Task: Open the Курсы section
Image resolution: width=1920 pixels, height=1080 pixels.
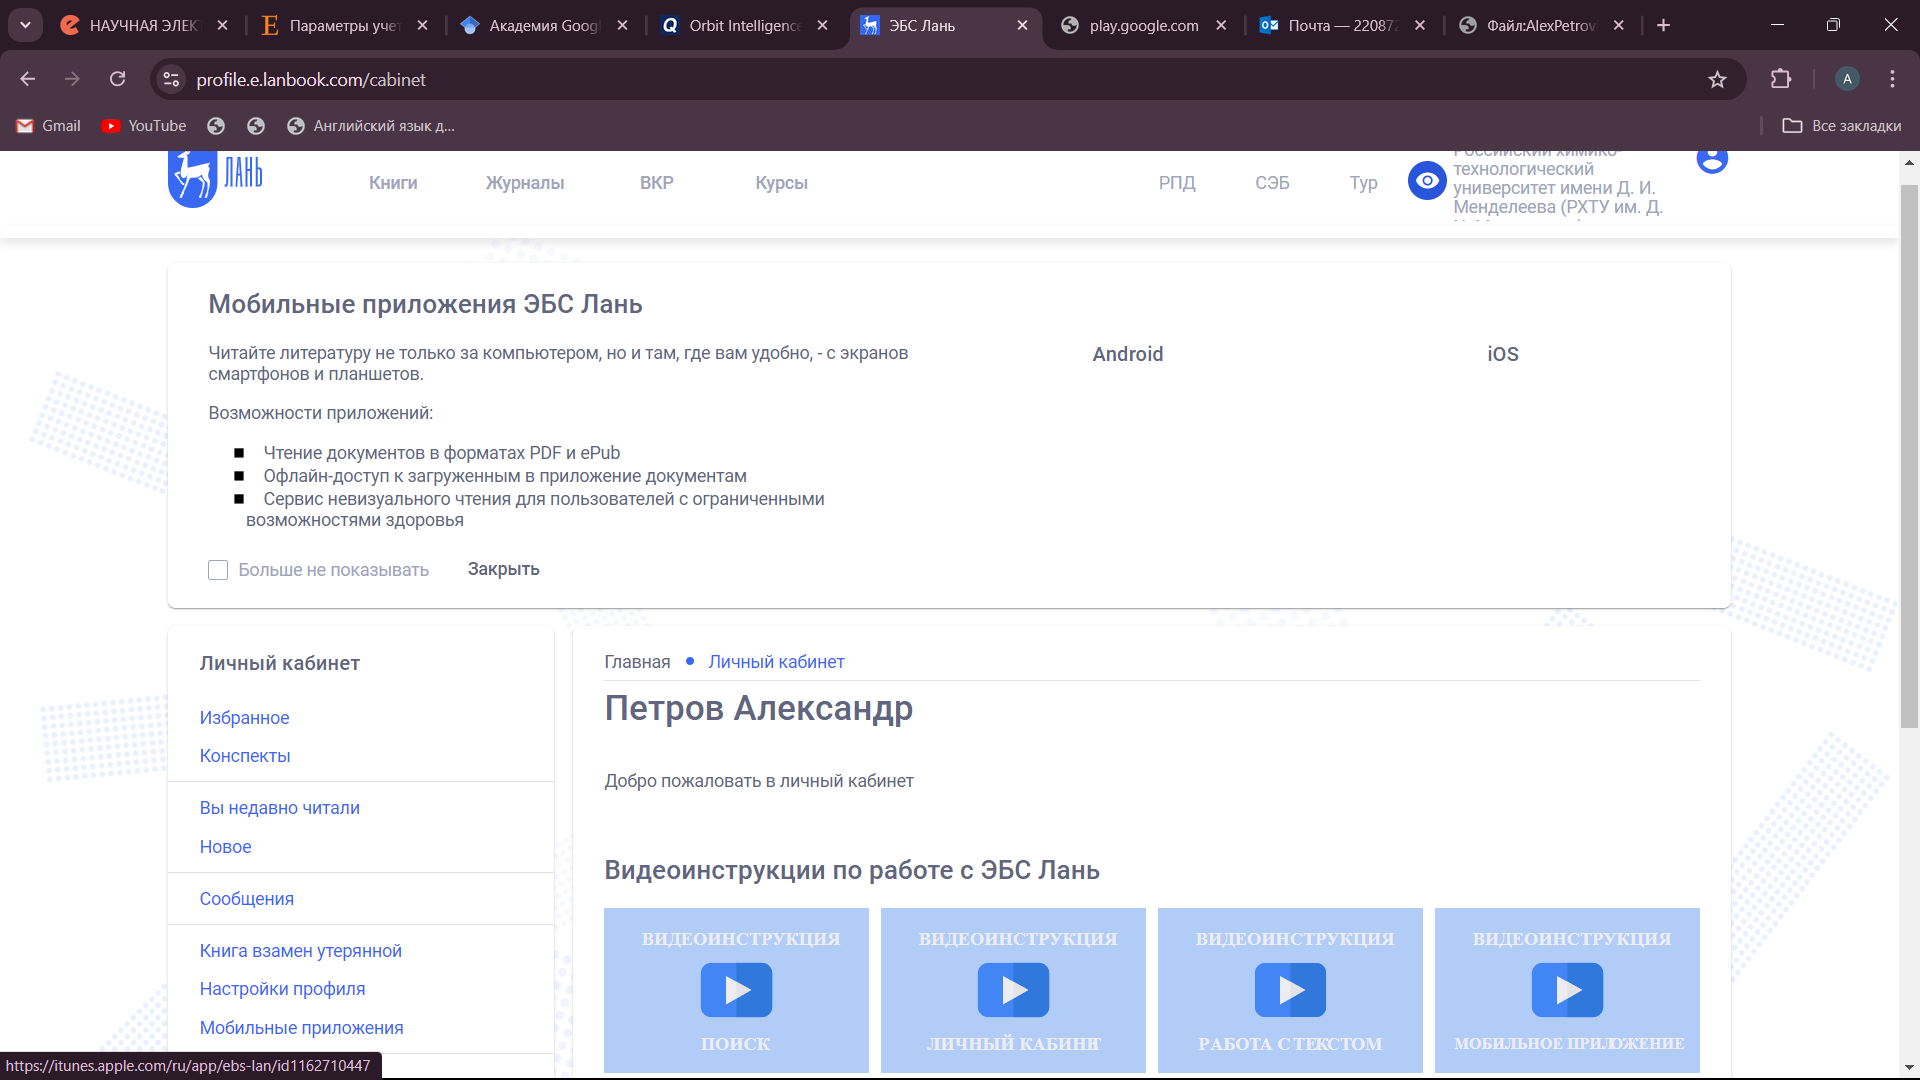Action: [x=781, y=183]
